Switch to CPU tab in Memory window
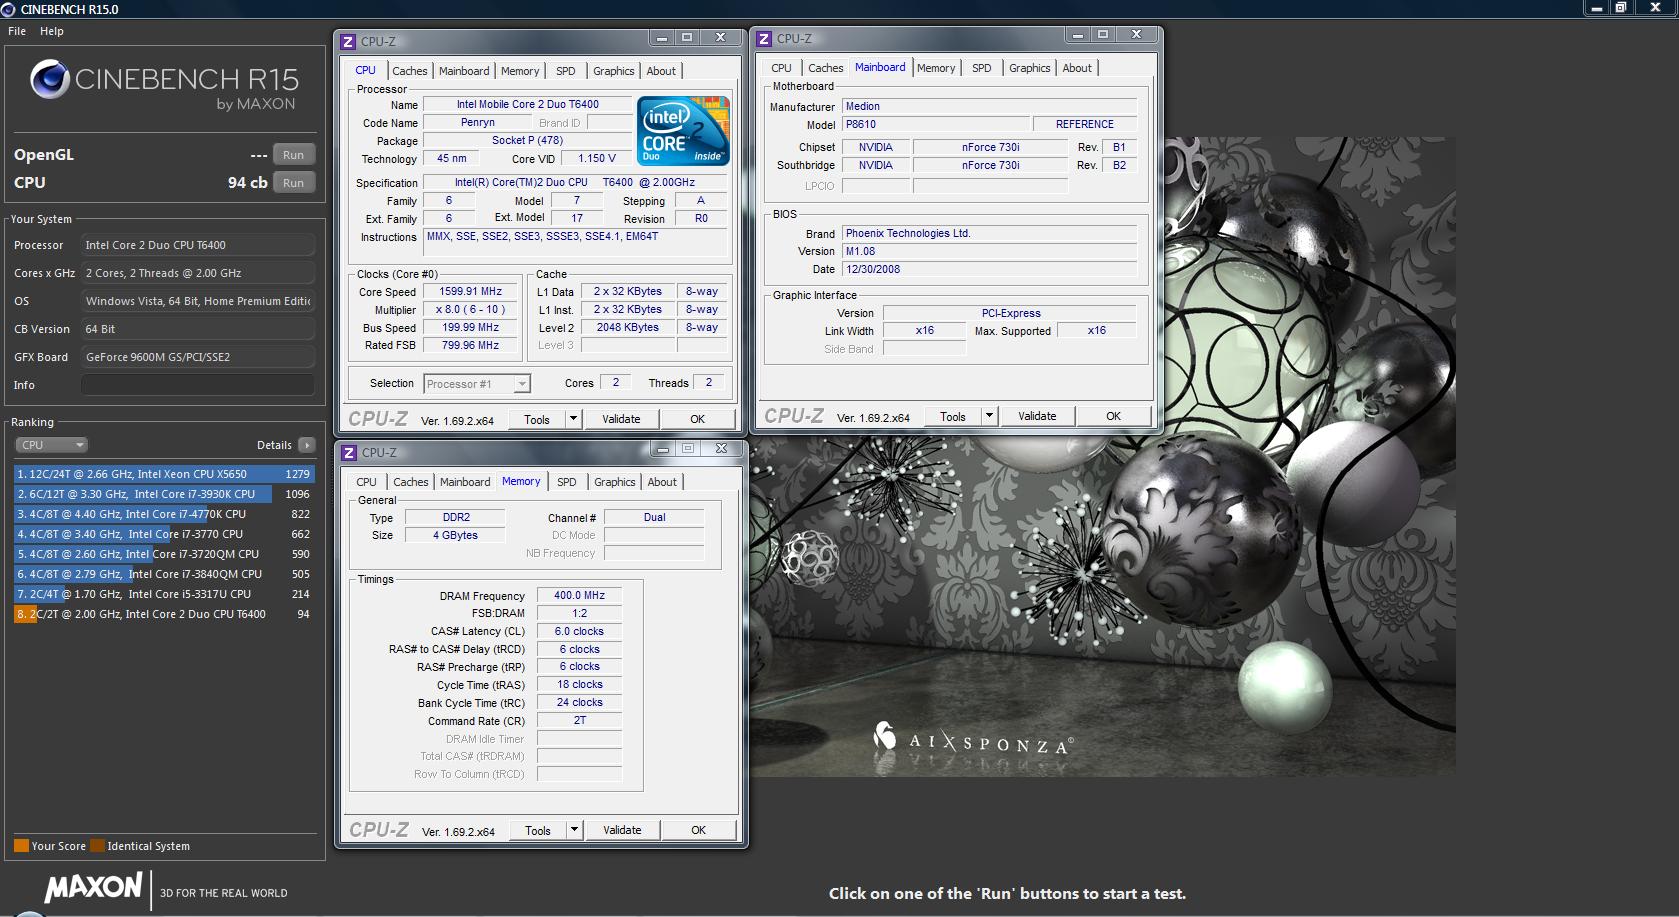Screen dimensions: 1679x917 pyautogui.click(x=367, y=482)
